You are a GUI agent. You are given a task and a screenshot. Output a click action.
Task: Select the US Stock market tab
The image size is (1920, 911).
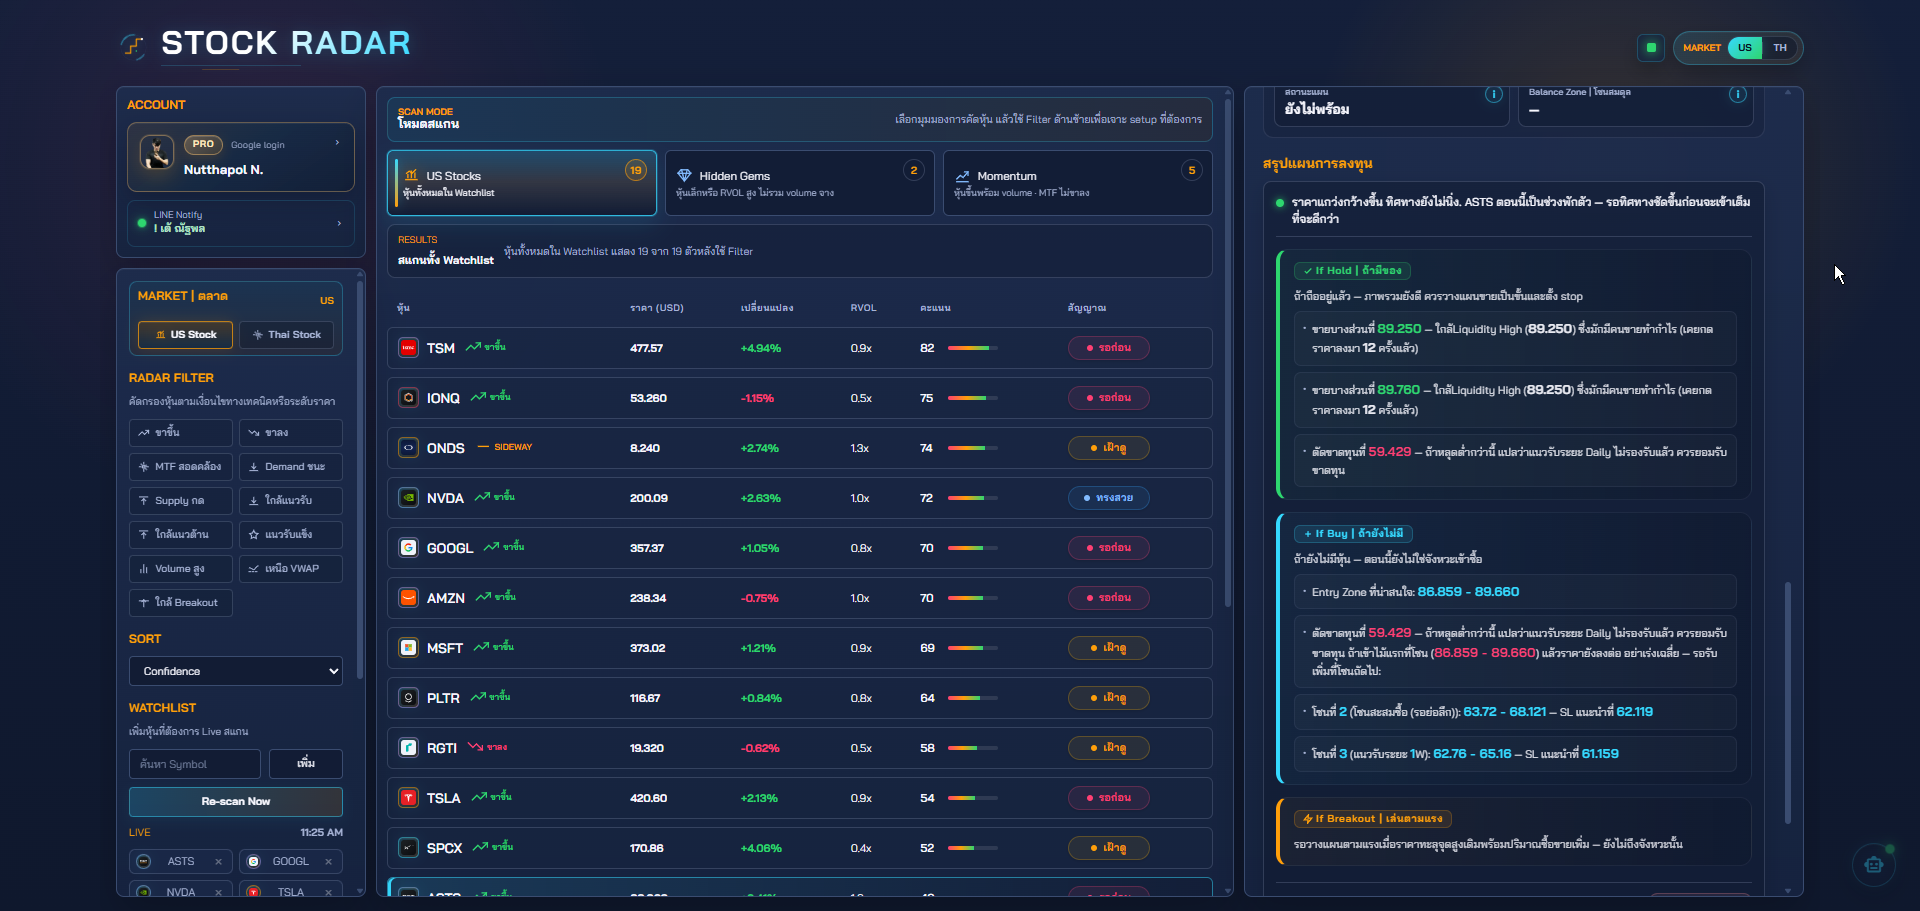pyautogui.click(x=186, y=335)
